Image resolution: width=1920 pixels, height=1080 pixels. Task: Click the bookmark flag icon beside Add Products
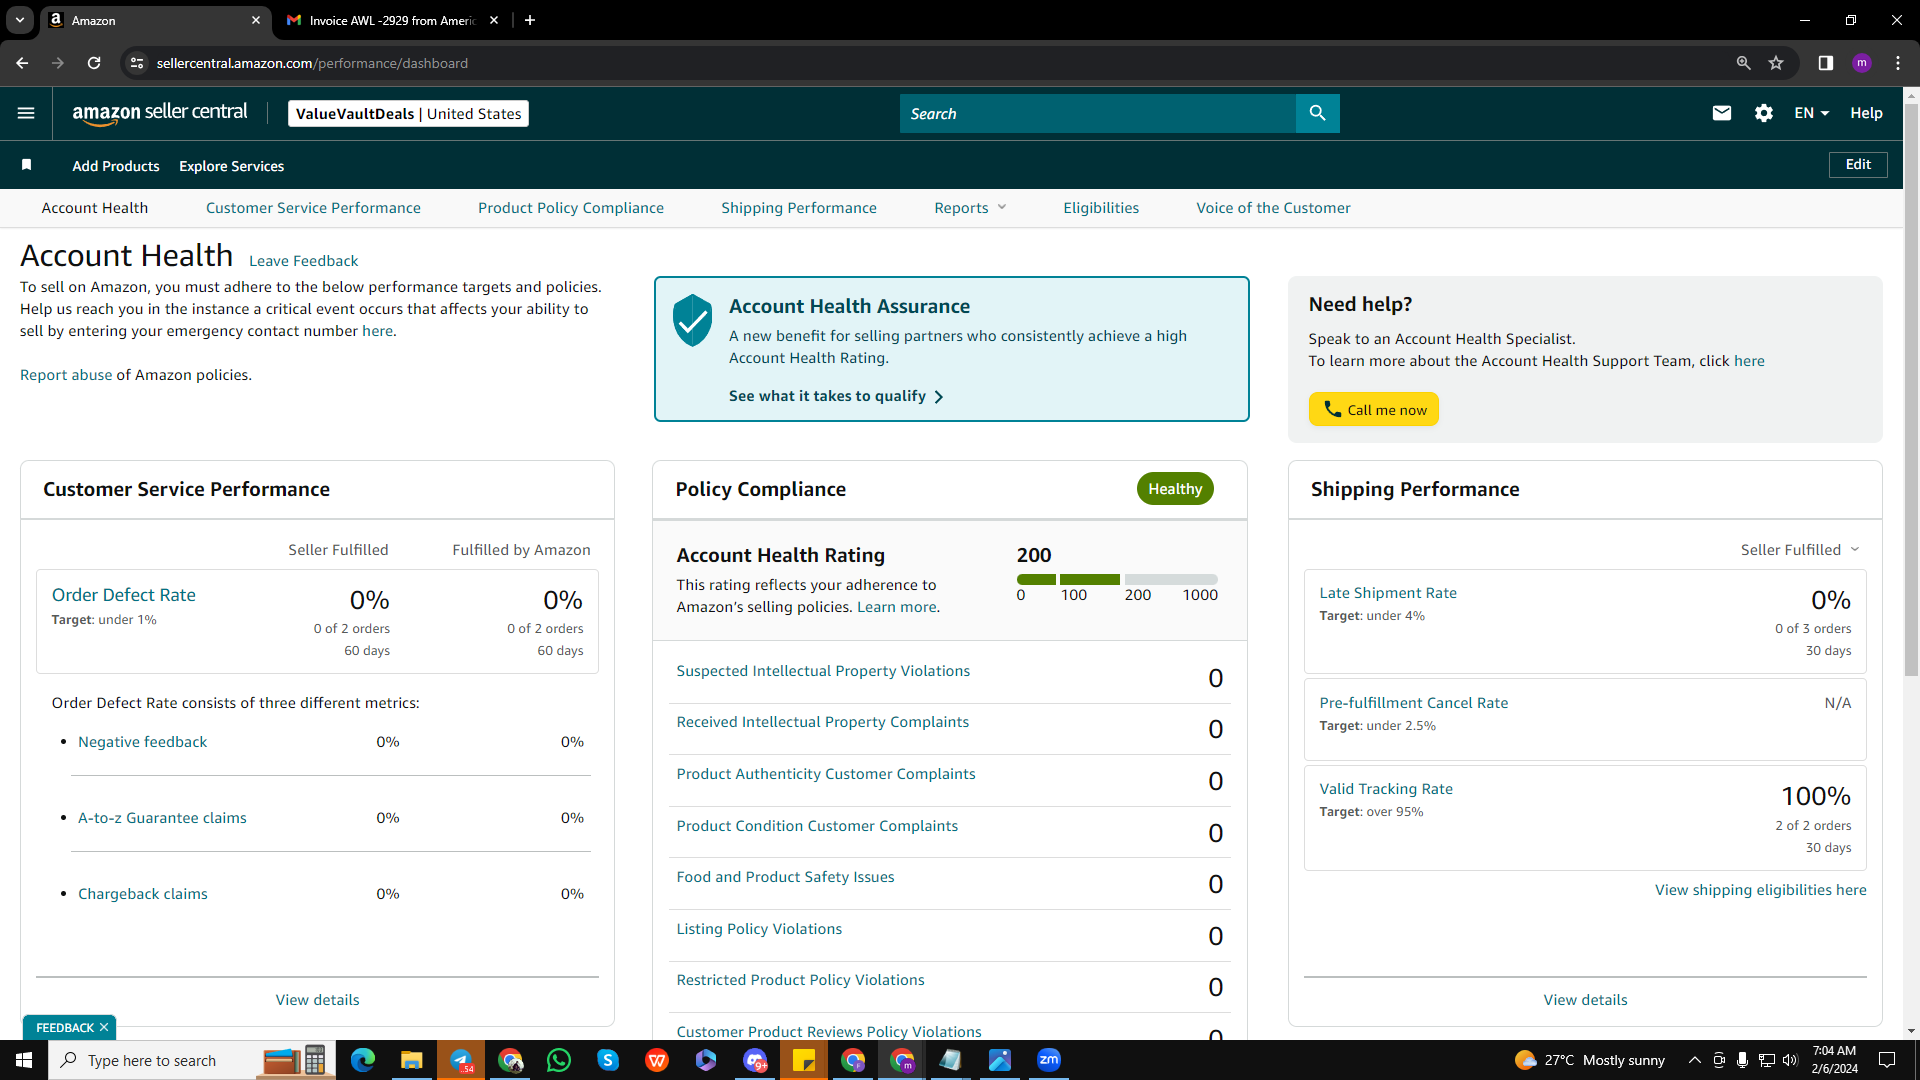point(27,165)
